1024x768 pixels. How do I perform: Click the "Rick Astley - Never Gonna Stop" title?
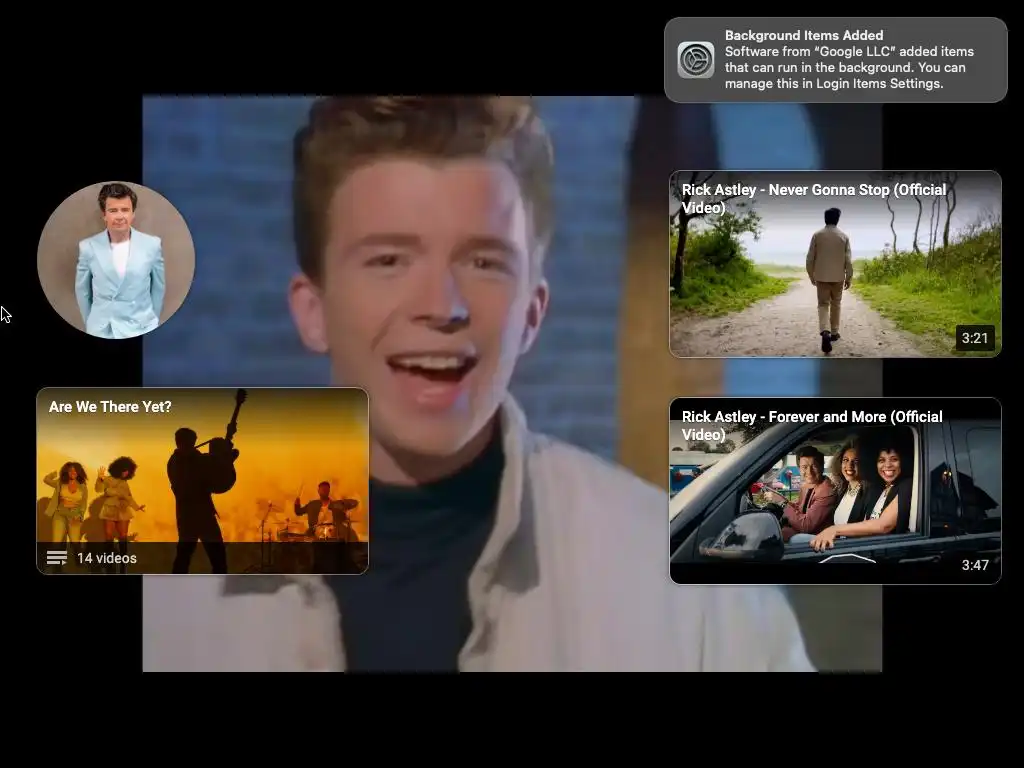pyautogui.click(x=814, y=199)
